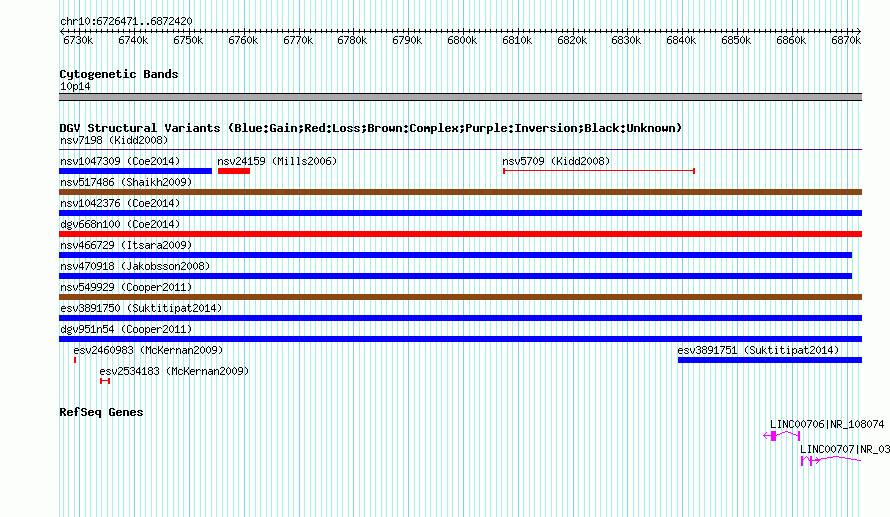Click the magenta LINC00707 gene glyph

click(x=831, y=460)
